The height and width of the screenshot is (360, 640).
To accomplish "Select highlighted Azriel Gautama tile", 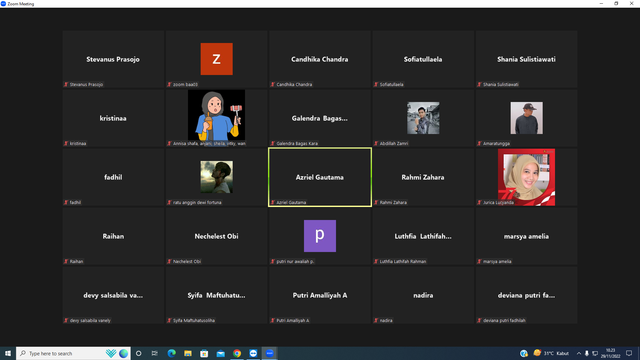I will 320,177.
